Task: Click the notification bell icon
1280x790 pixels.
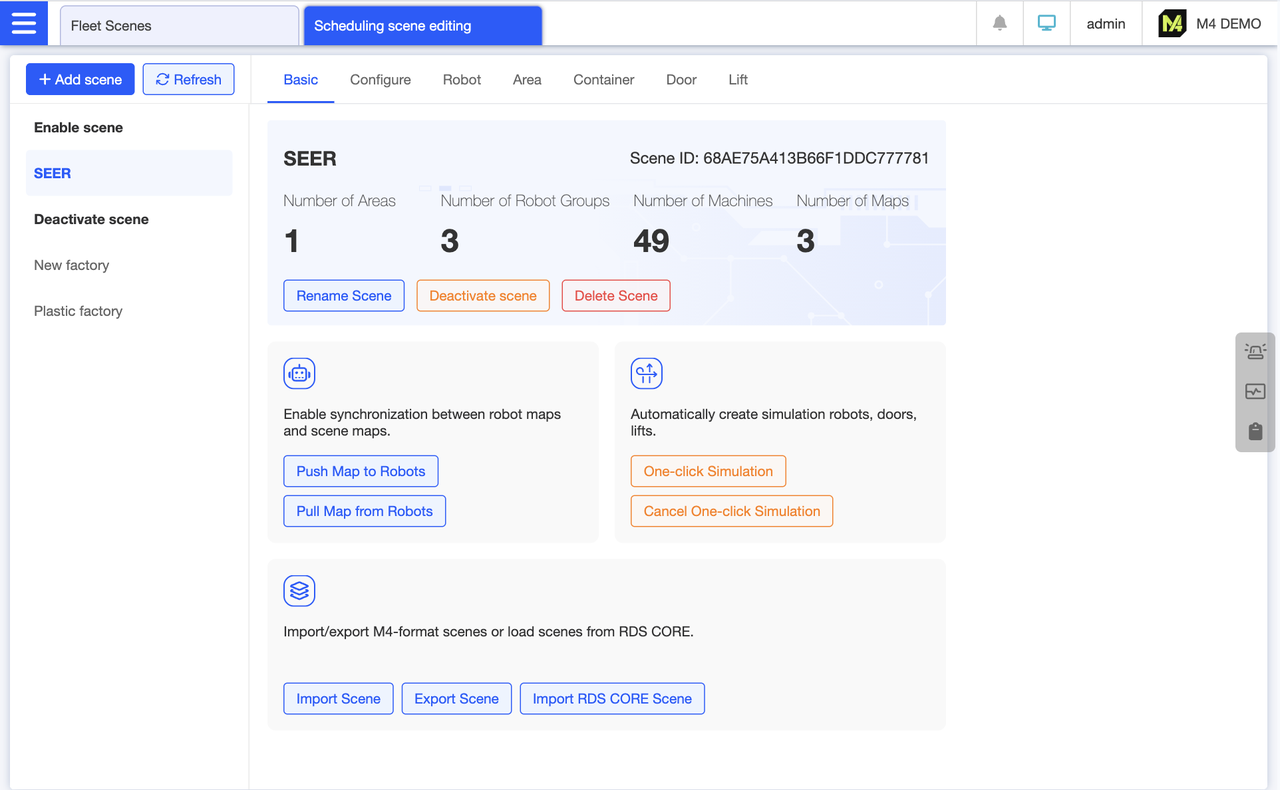Action: point(999,23)
